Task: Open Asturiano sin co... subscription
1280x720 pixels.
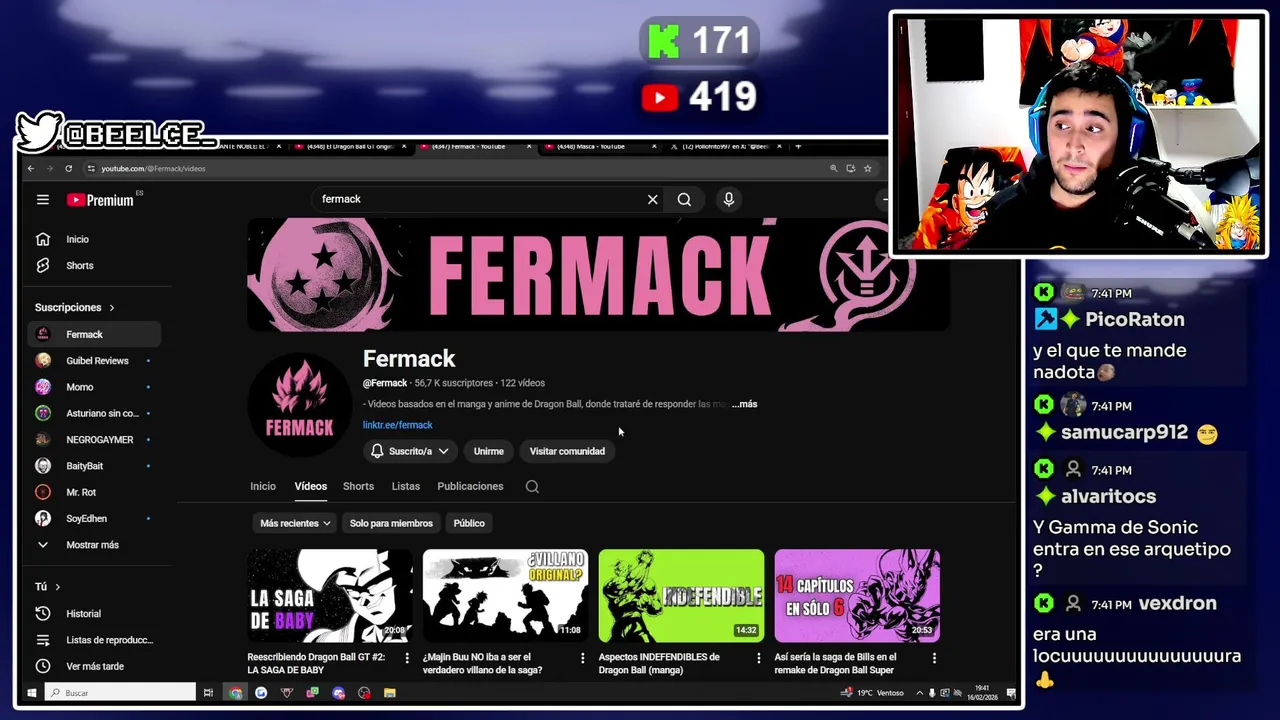Action: click(x=95, y=413)
